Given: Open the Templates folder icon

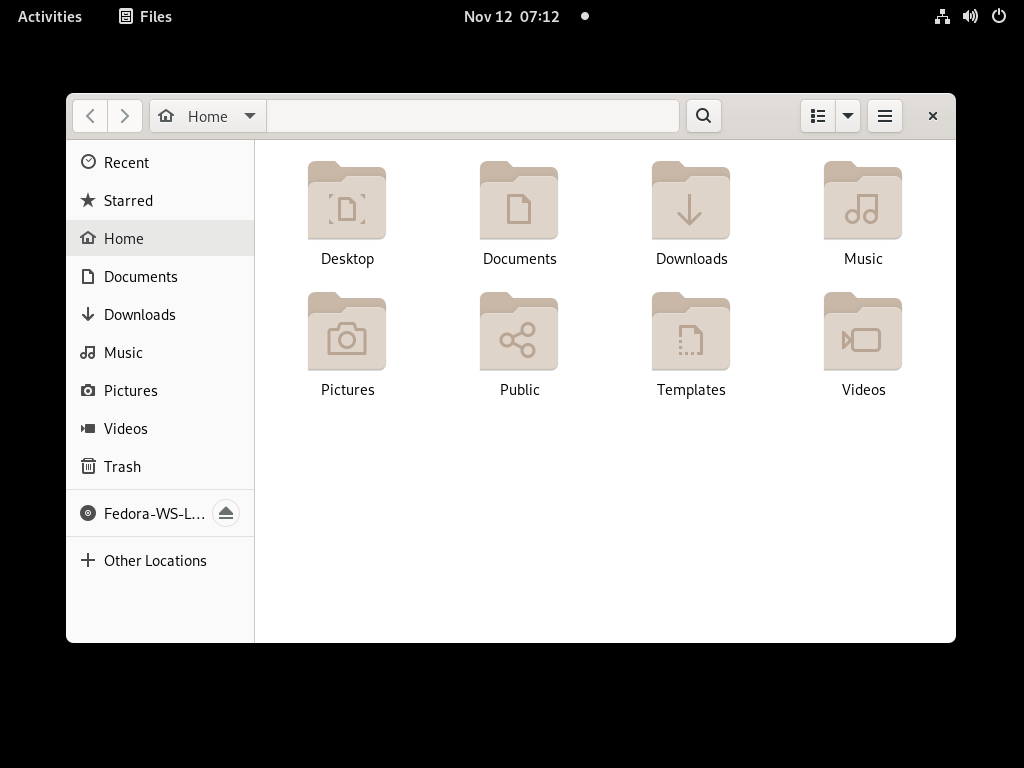Looking at the screenshot, I should 691,332.
